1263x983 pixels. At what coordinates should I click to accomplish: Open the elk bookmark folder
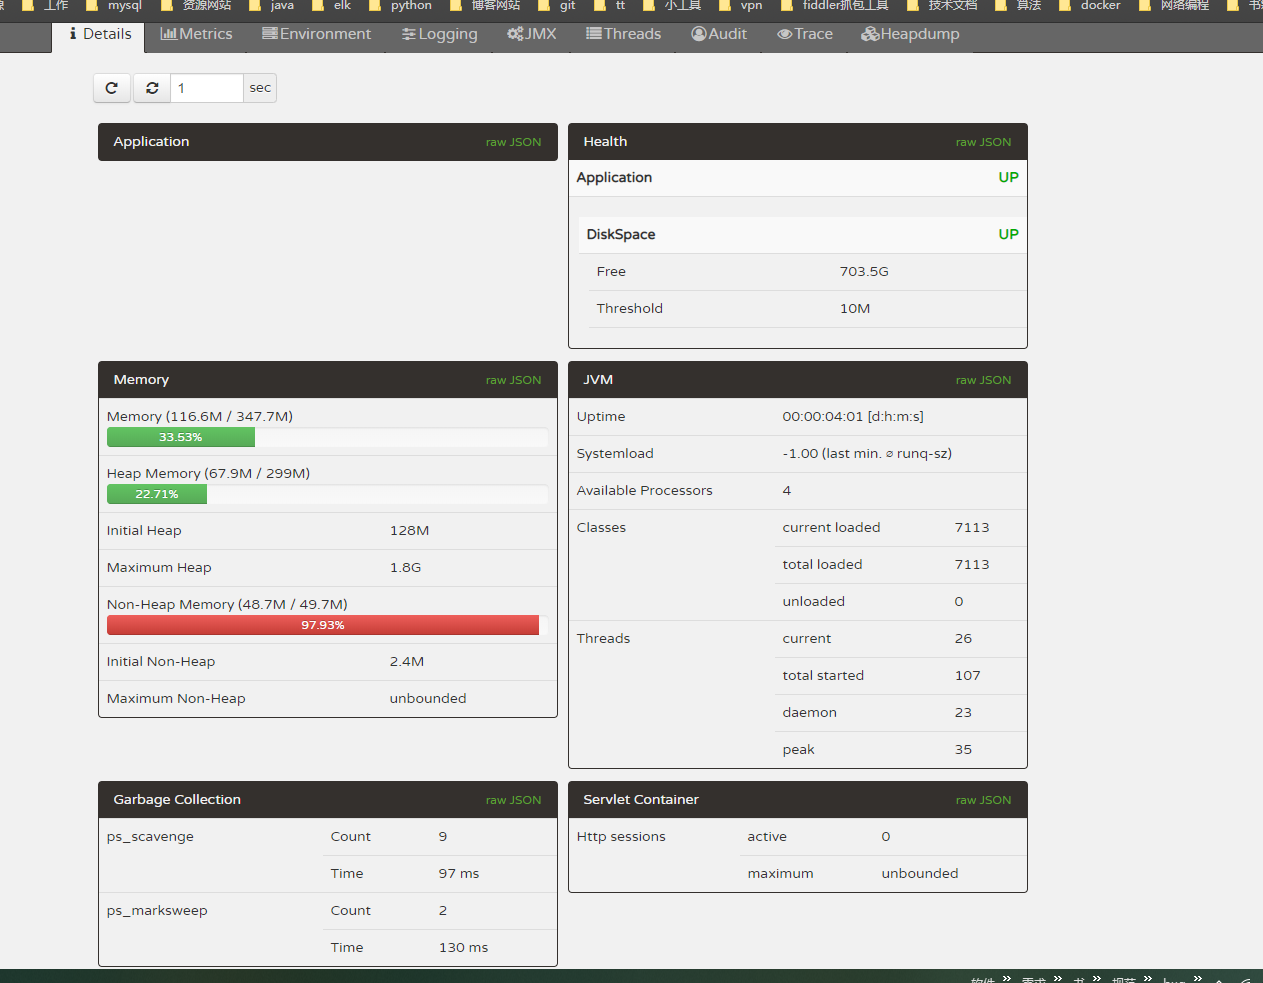(332, 6)
